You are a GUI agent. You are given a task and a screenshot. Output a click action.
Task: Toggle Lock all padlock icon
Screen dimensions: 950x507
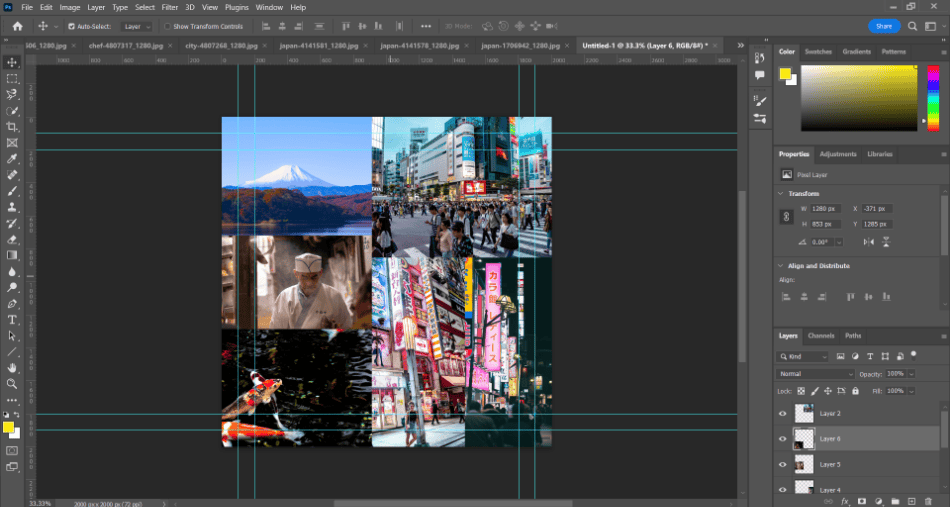tap(855, 391)
